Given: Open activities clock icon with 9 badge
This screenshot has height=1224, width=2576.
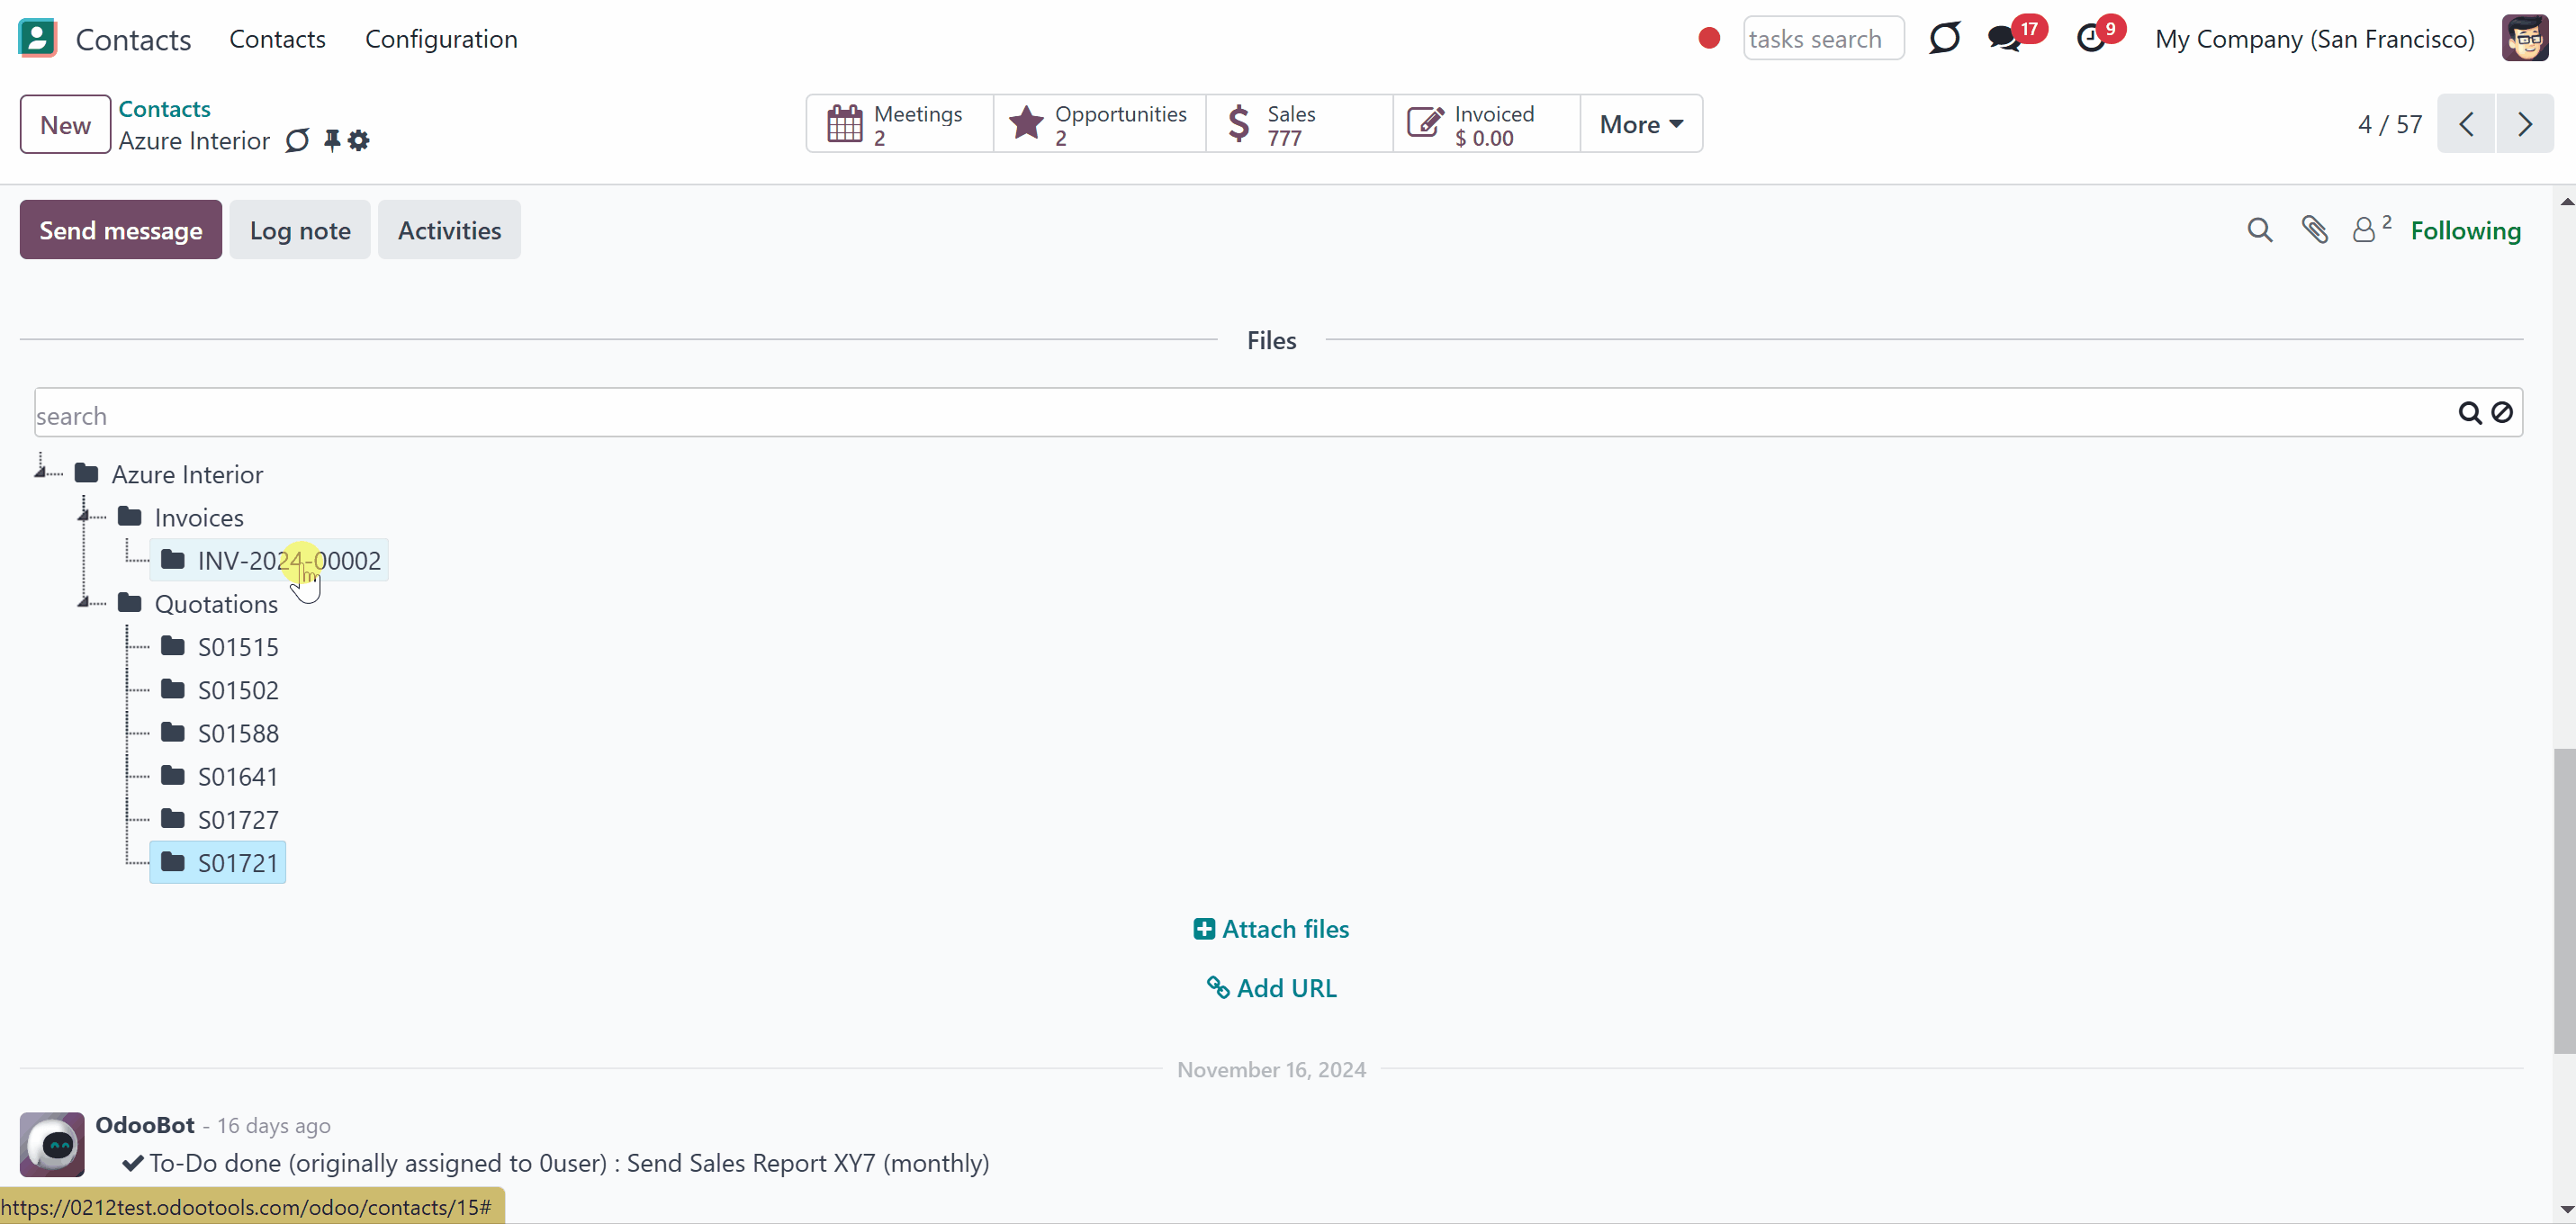Looking at the screenshot, I should click(2091, 38).
